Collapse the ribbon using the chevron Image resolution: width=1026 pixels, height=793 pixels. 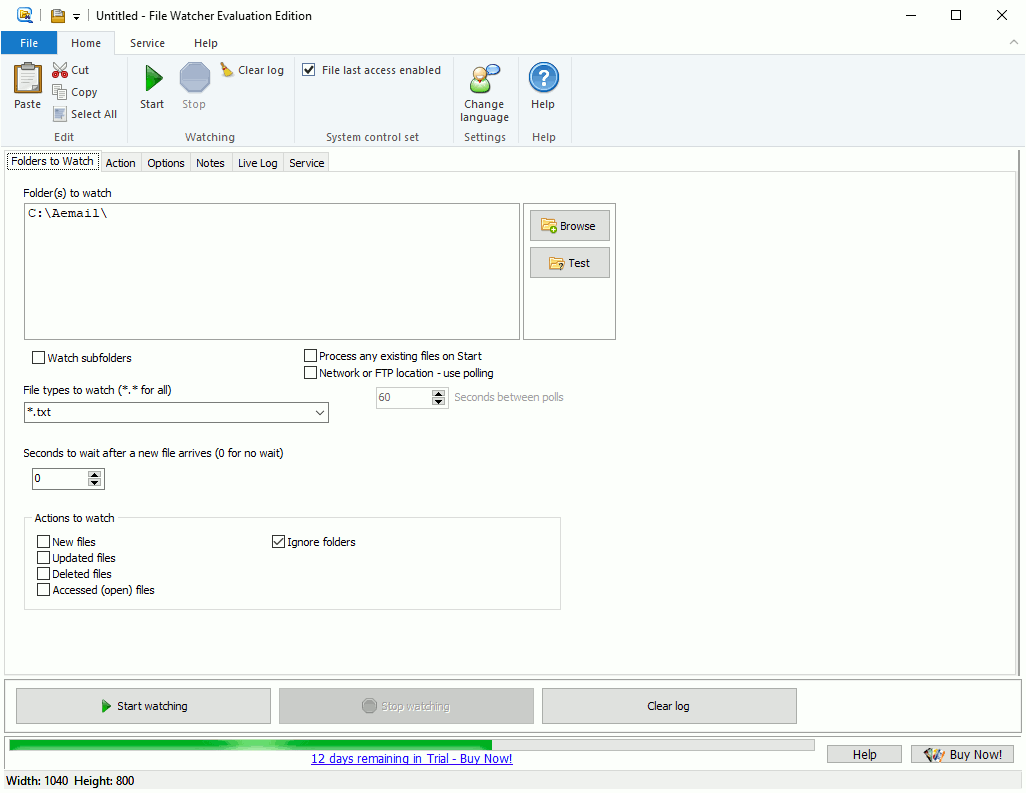click(x=1012, y=43)
